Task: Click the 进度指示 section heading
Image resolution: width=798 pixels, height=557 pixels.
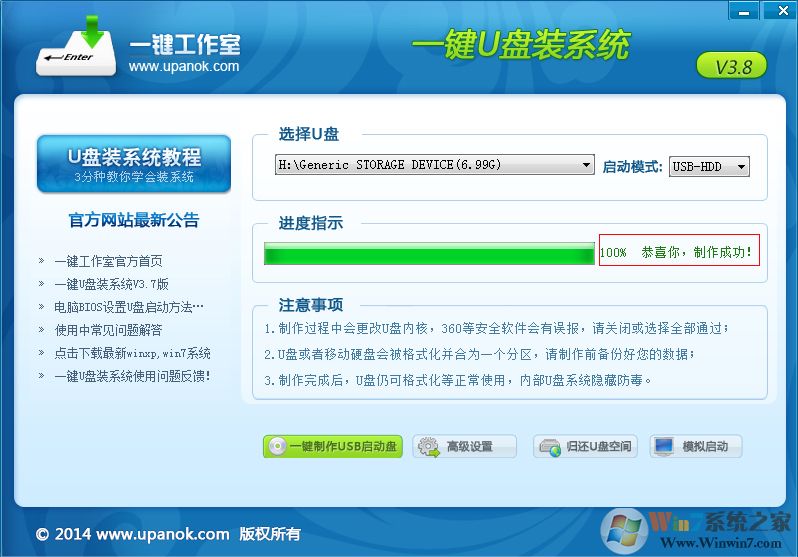Action: click(x=310, y=223)
